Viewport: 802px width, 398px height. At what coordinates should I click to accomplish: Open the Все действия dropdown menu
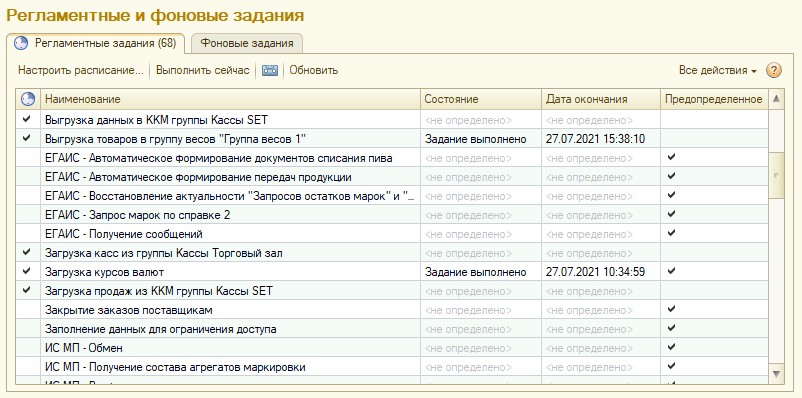(x=718, y=71)
